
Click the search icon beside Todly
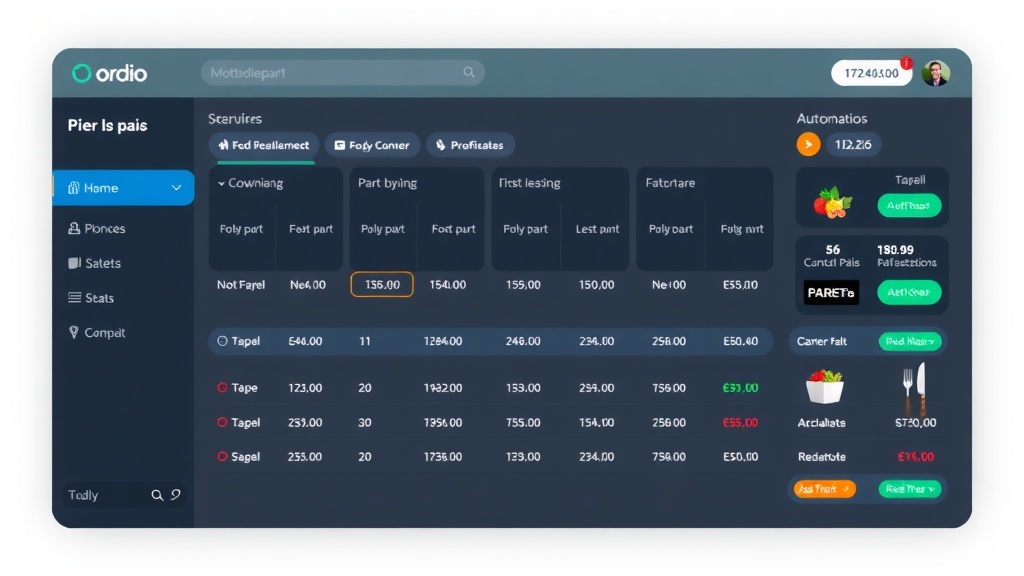pyautogui.click(x=157, y=495)
